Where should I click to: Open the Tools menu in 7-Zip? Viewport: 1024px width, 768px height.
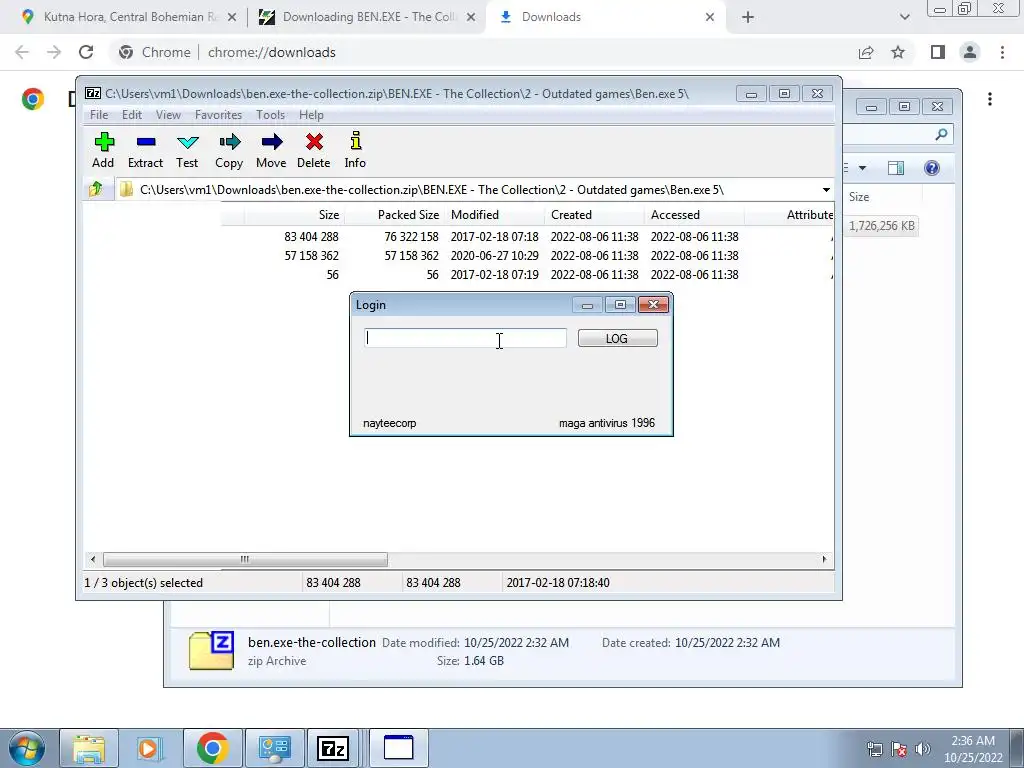tap(270, 115)
